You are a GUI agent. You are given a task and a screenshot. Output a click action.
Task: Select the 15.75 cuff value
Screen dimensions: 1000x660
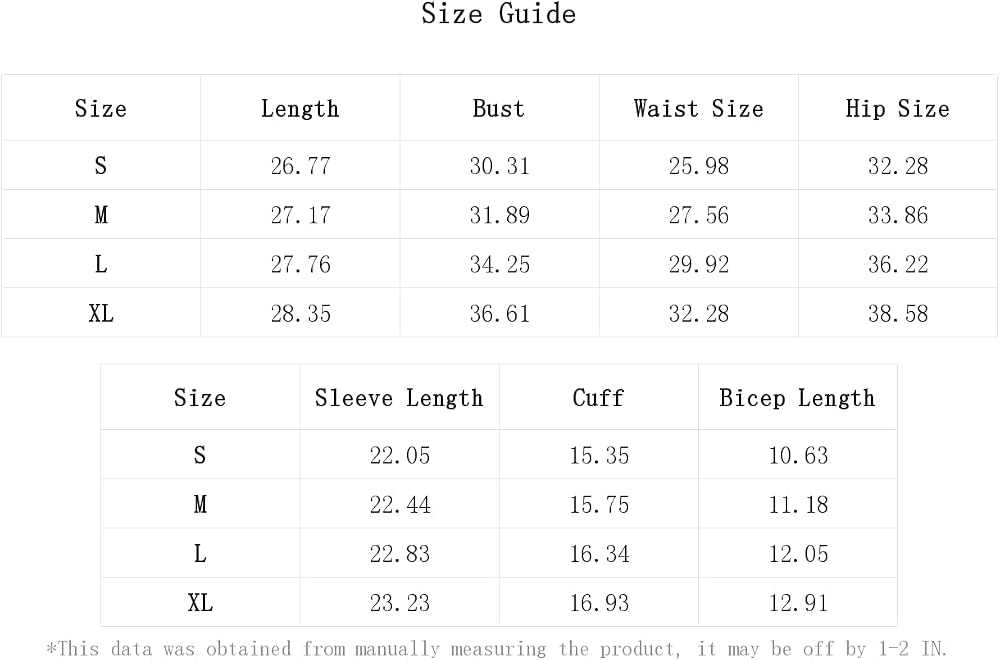click(x=599, y=504)
